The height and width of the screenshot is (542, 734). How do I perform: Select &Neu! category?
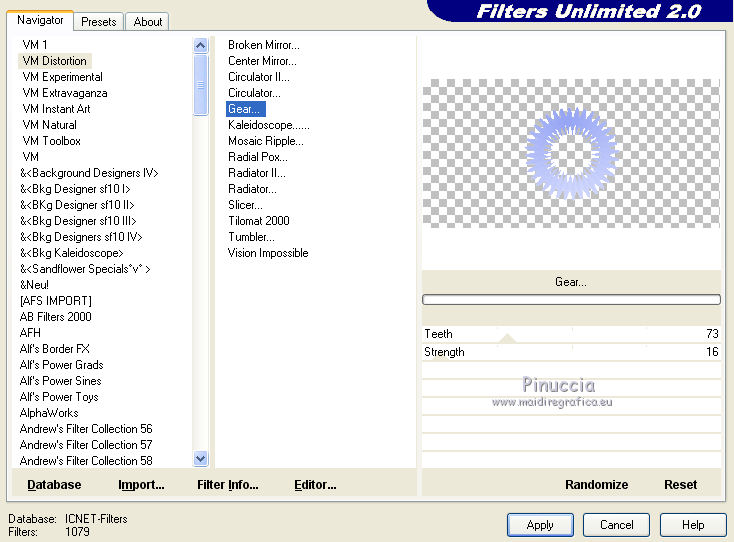click(x=34, y=285)
